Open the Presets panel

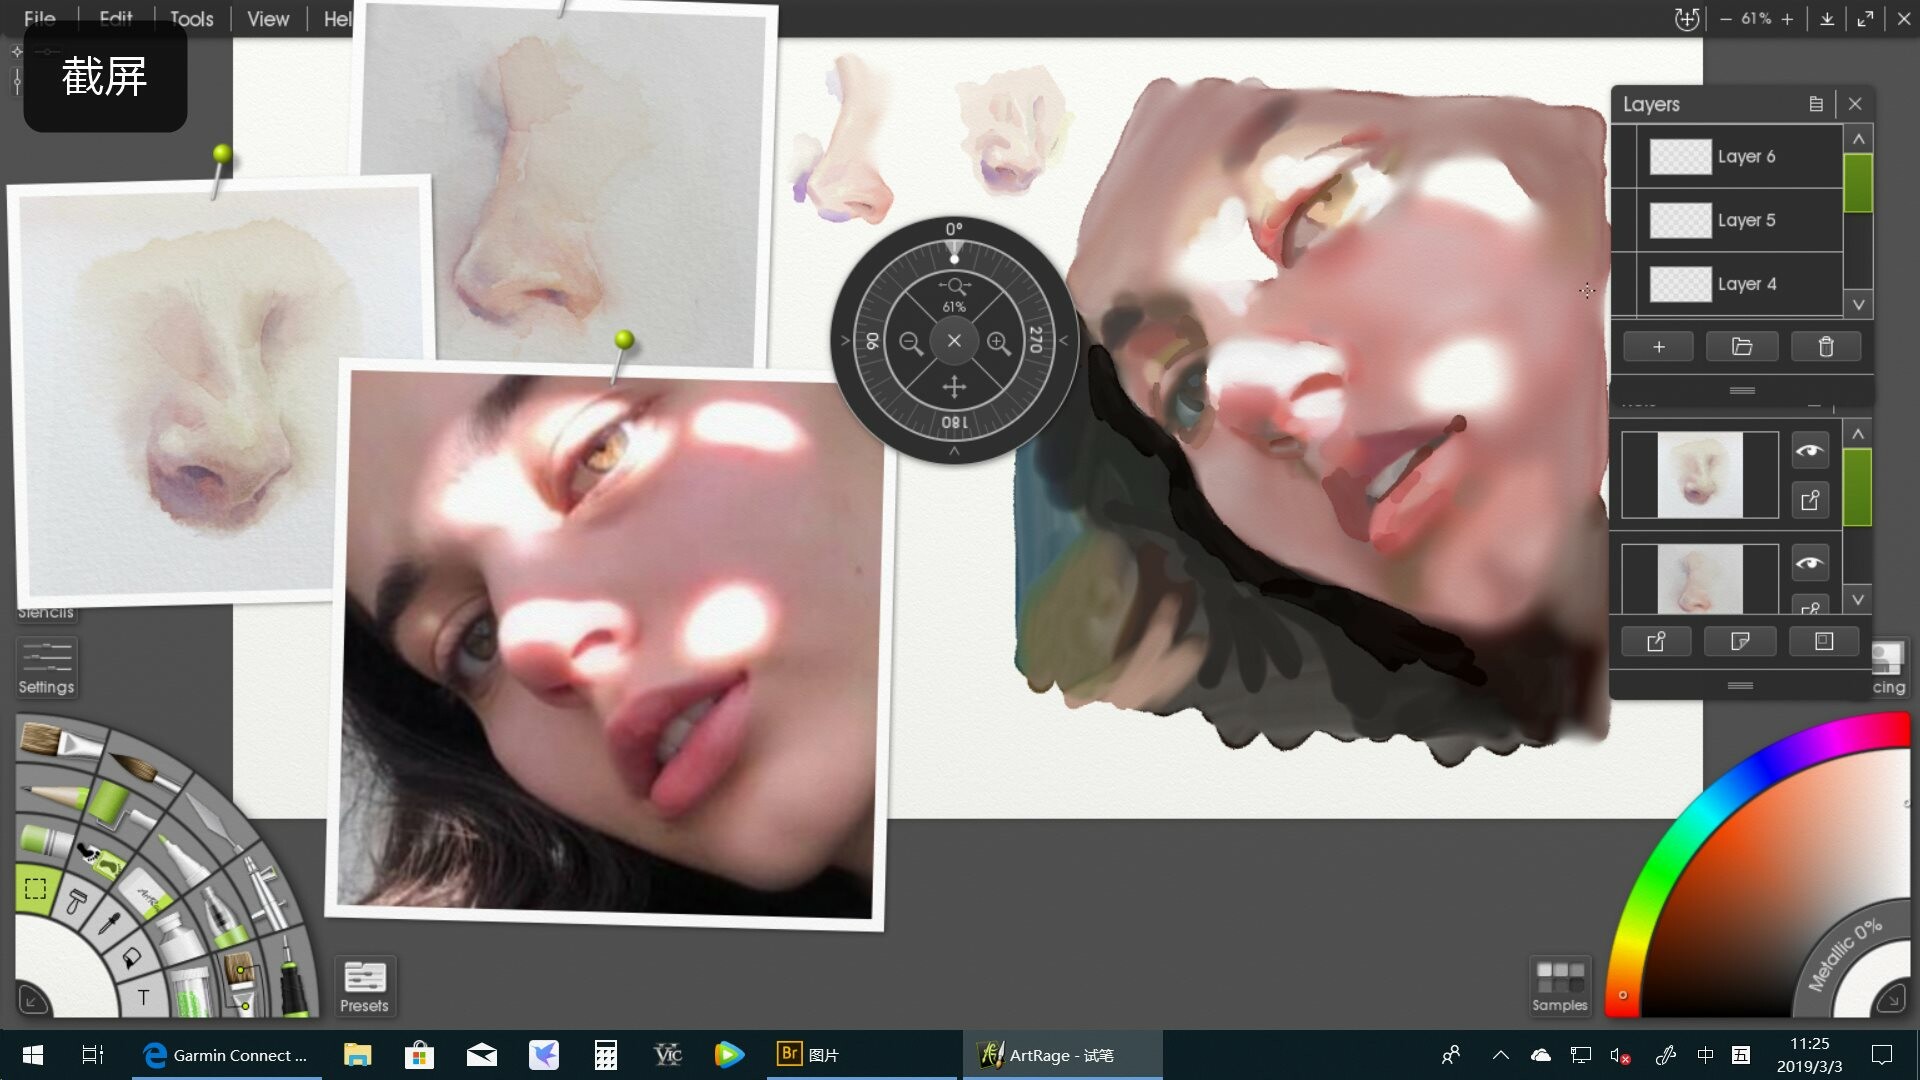[x=364, y=986]
